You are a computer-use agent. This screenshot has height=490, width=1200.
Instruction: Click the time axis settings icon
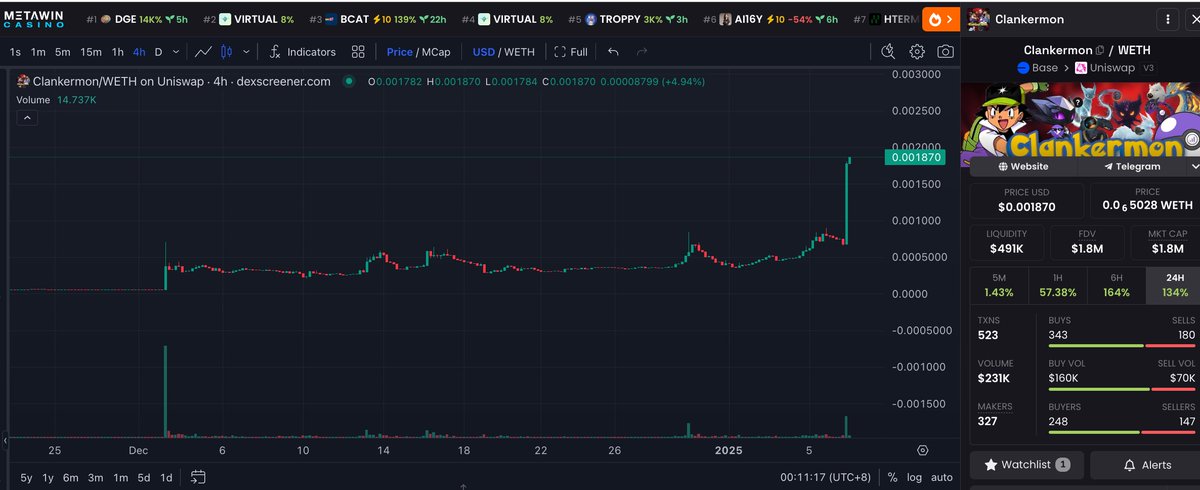point(922,450)
